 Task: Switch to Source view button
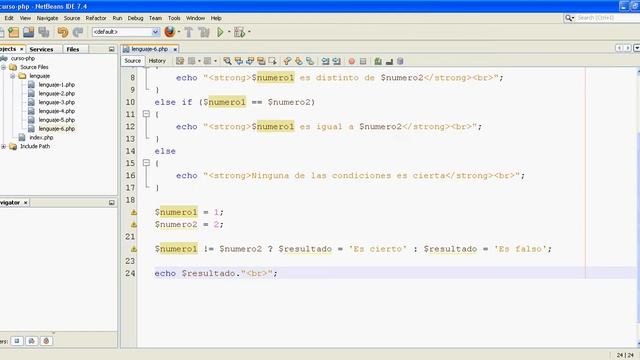[132, 60]
